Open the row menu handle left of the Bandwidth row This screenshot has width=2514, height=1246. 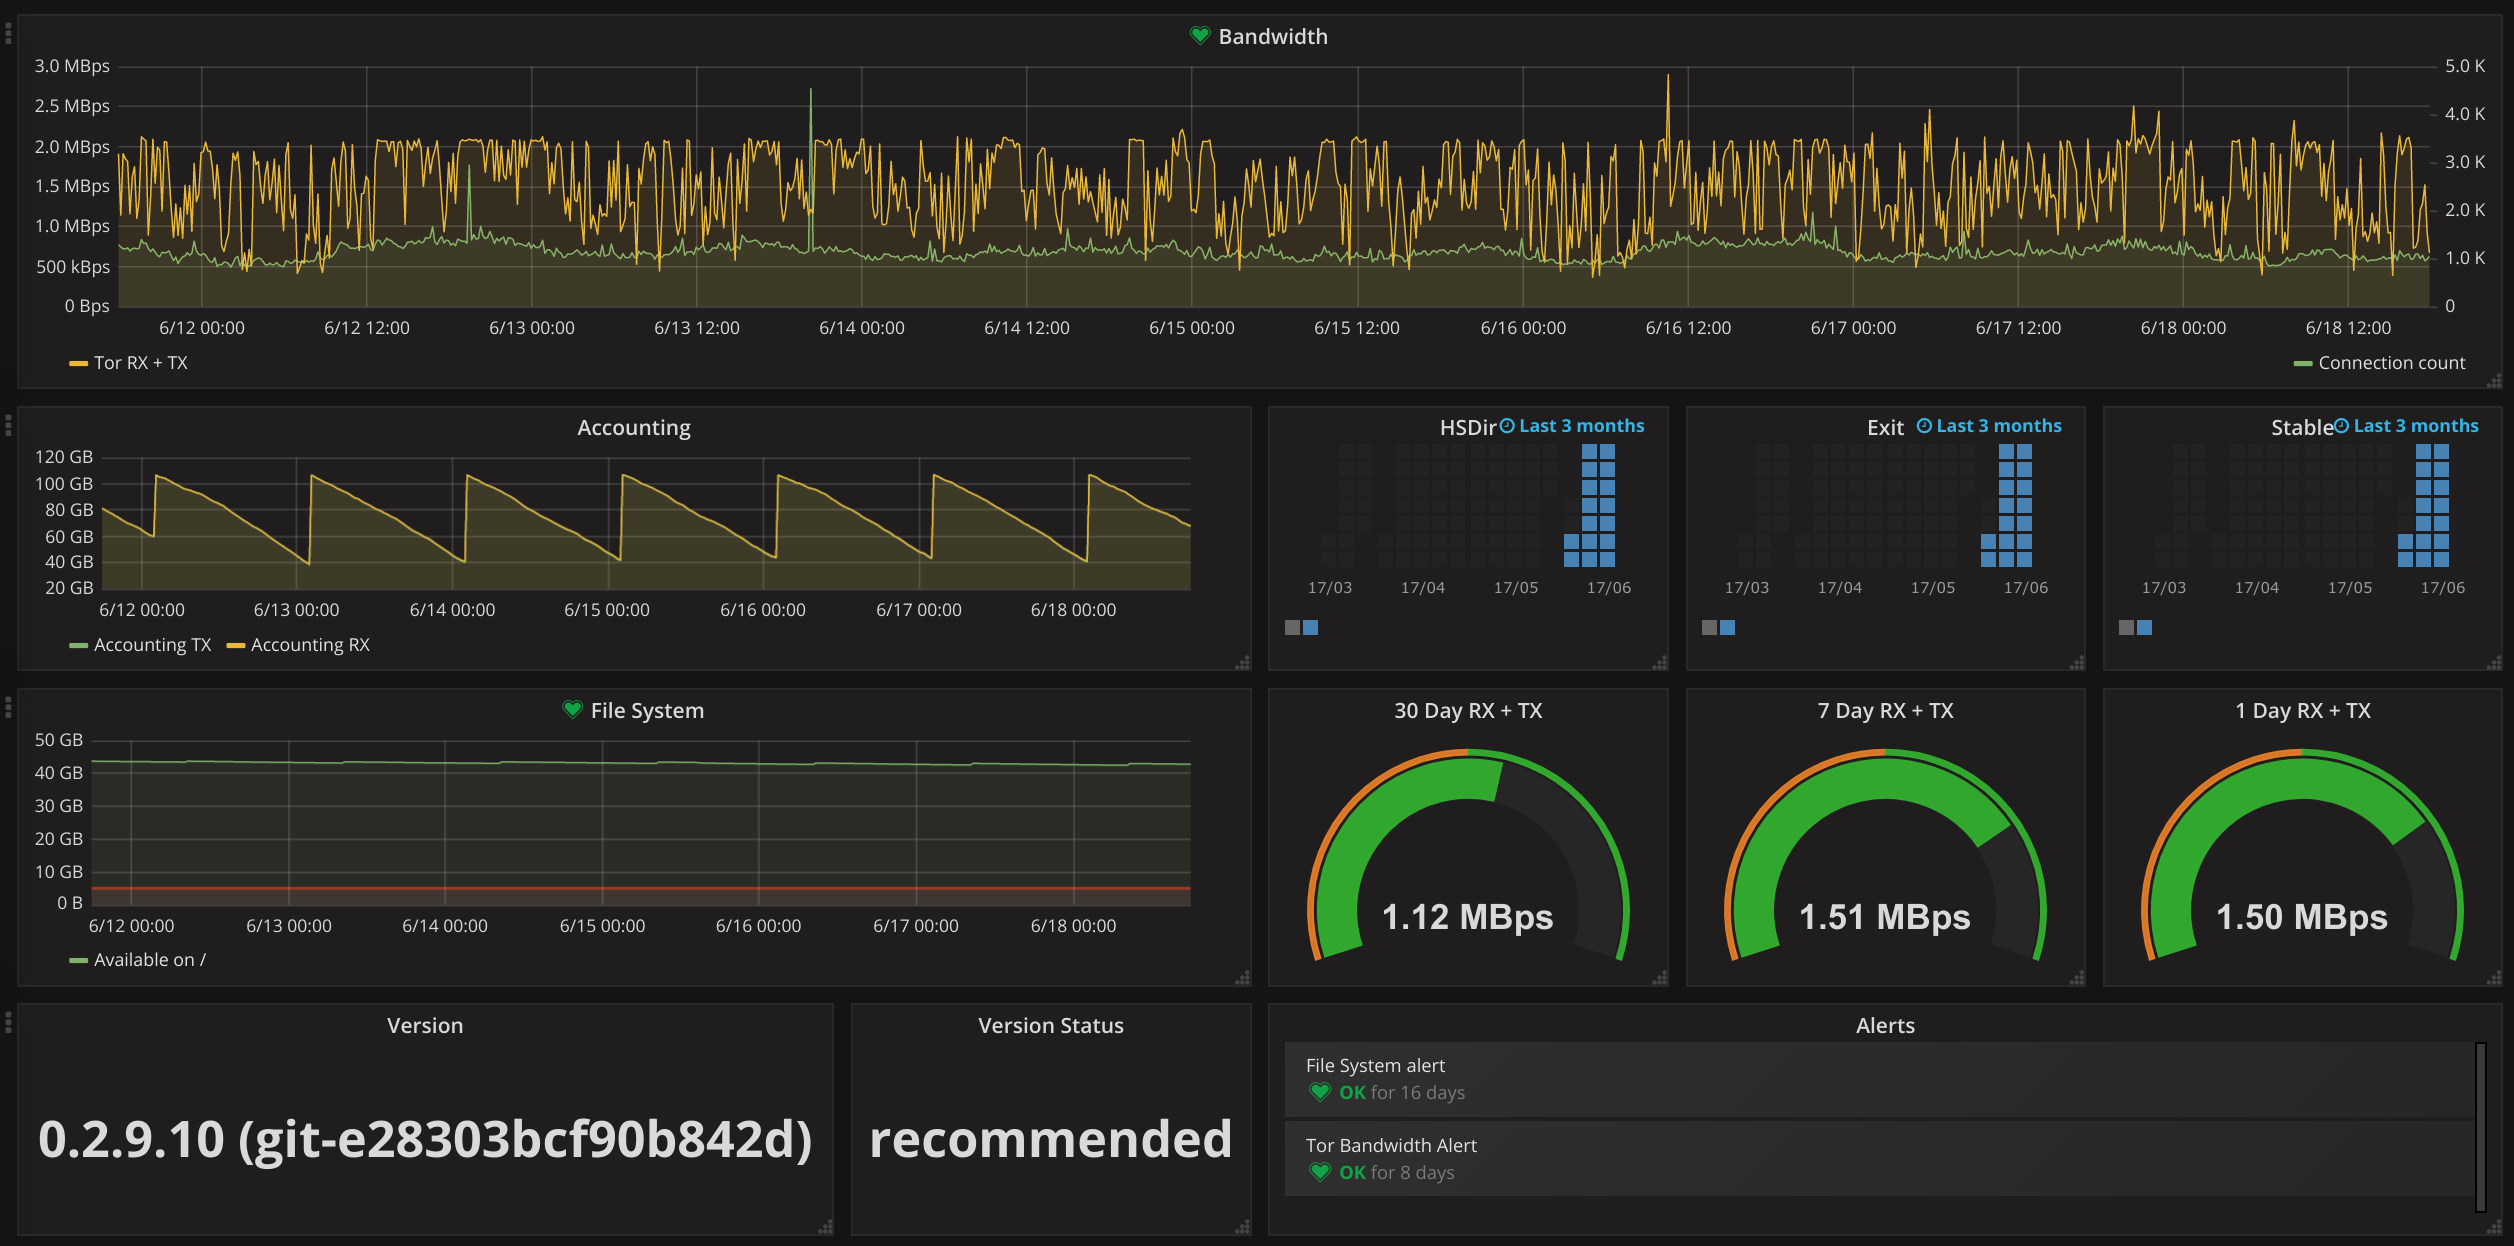point(8,34)
